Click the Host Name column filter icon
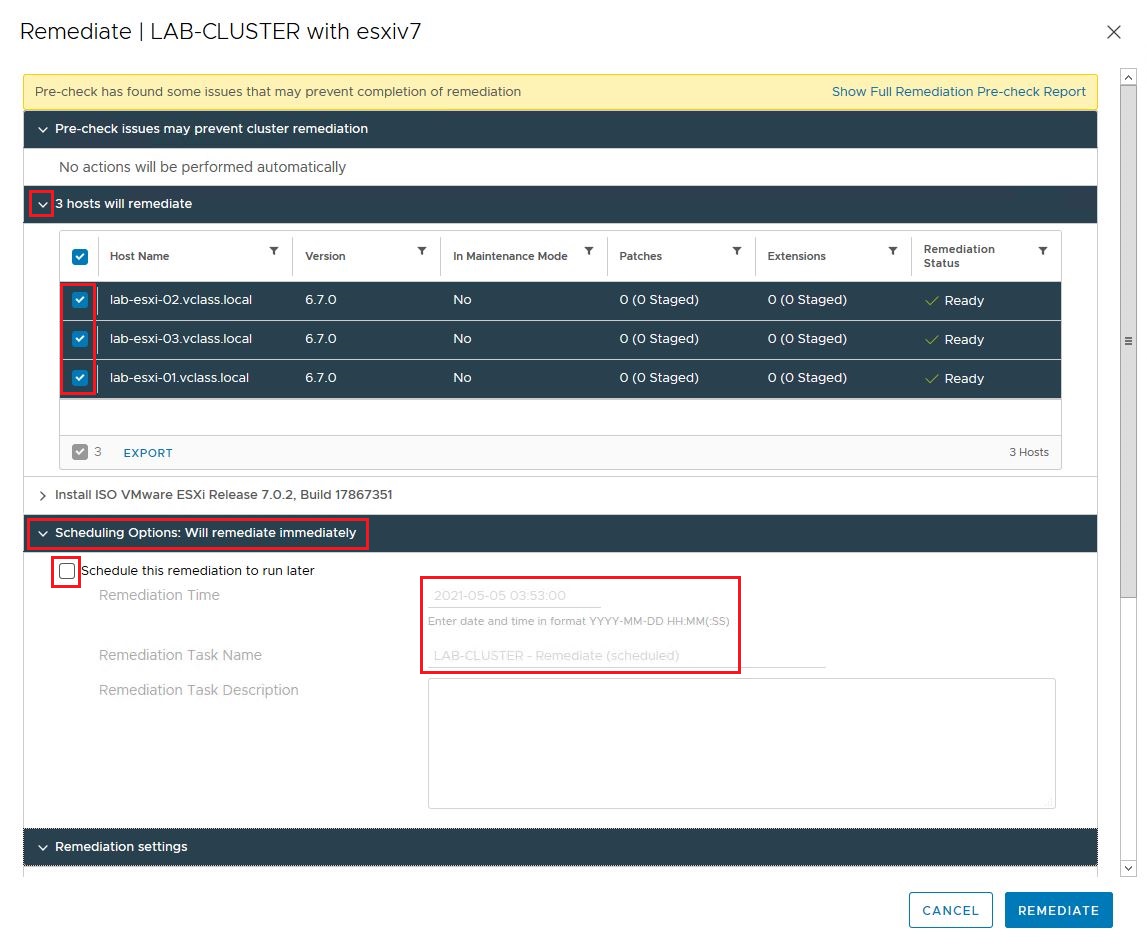 (274, 251)
